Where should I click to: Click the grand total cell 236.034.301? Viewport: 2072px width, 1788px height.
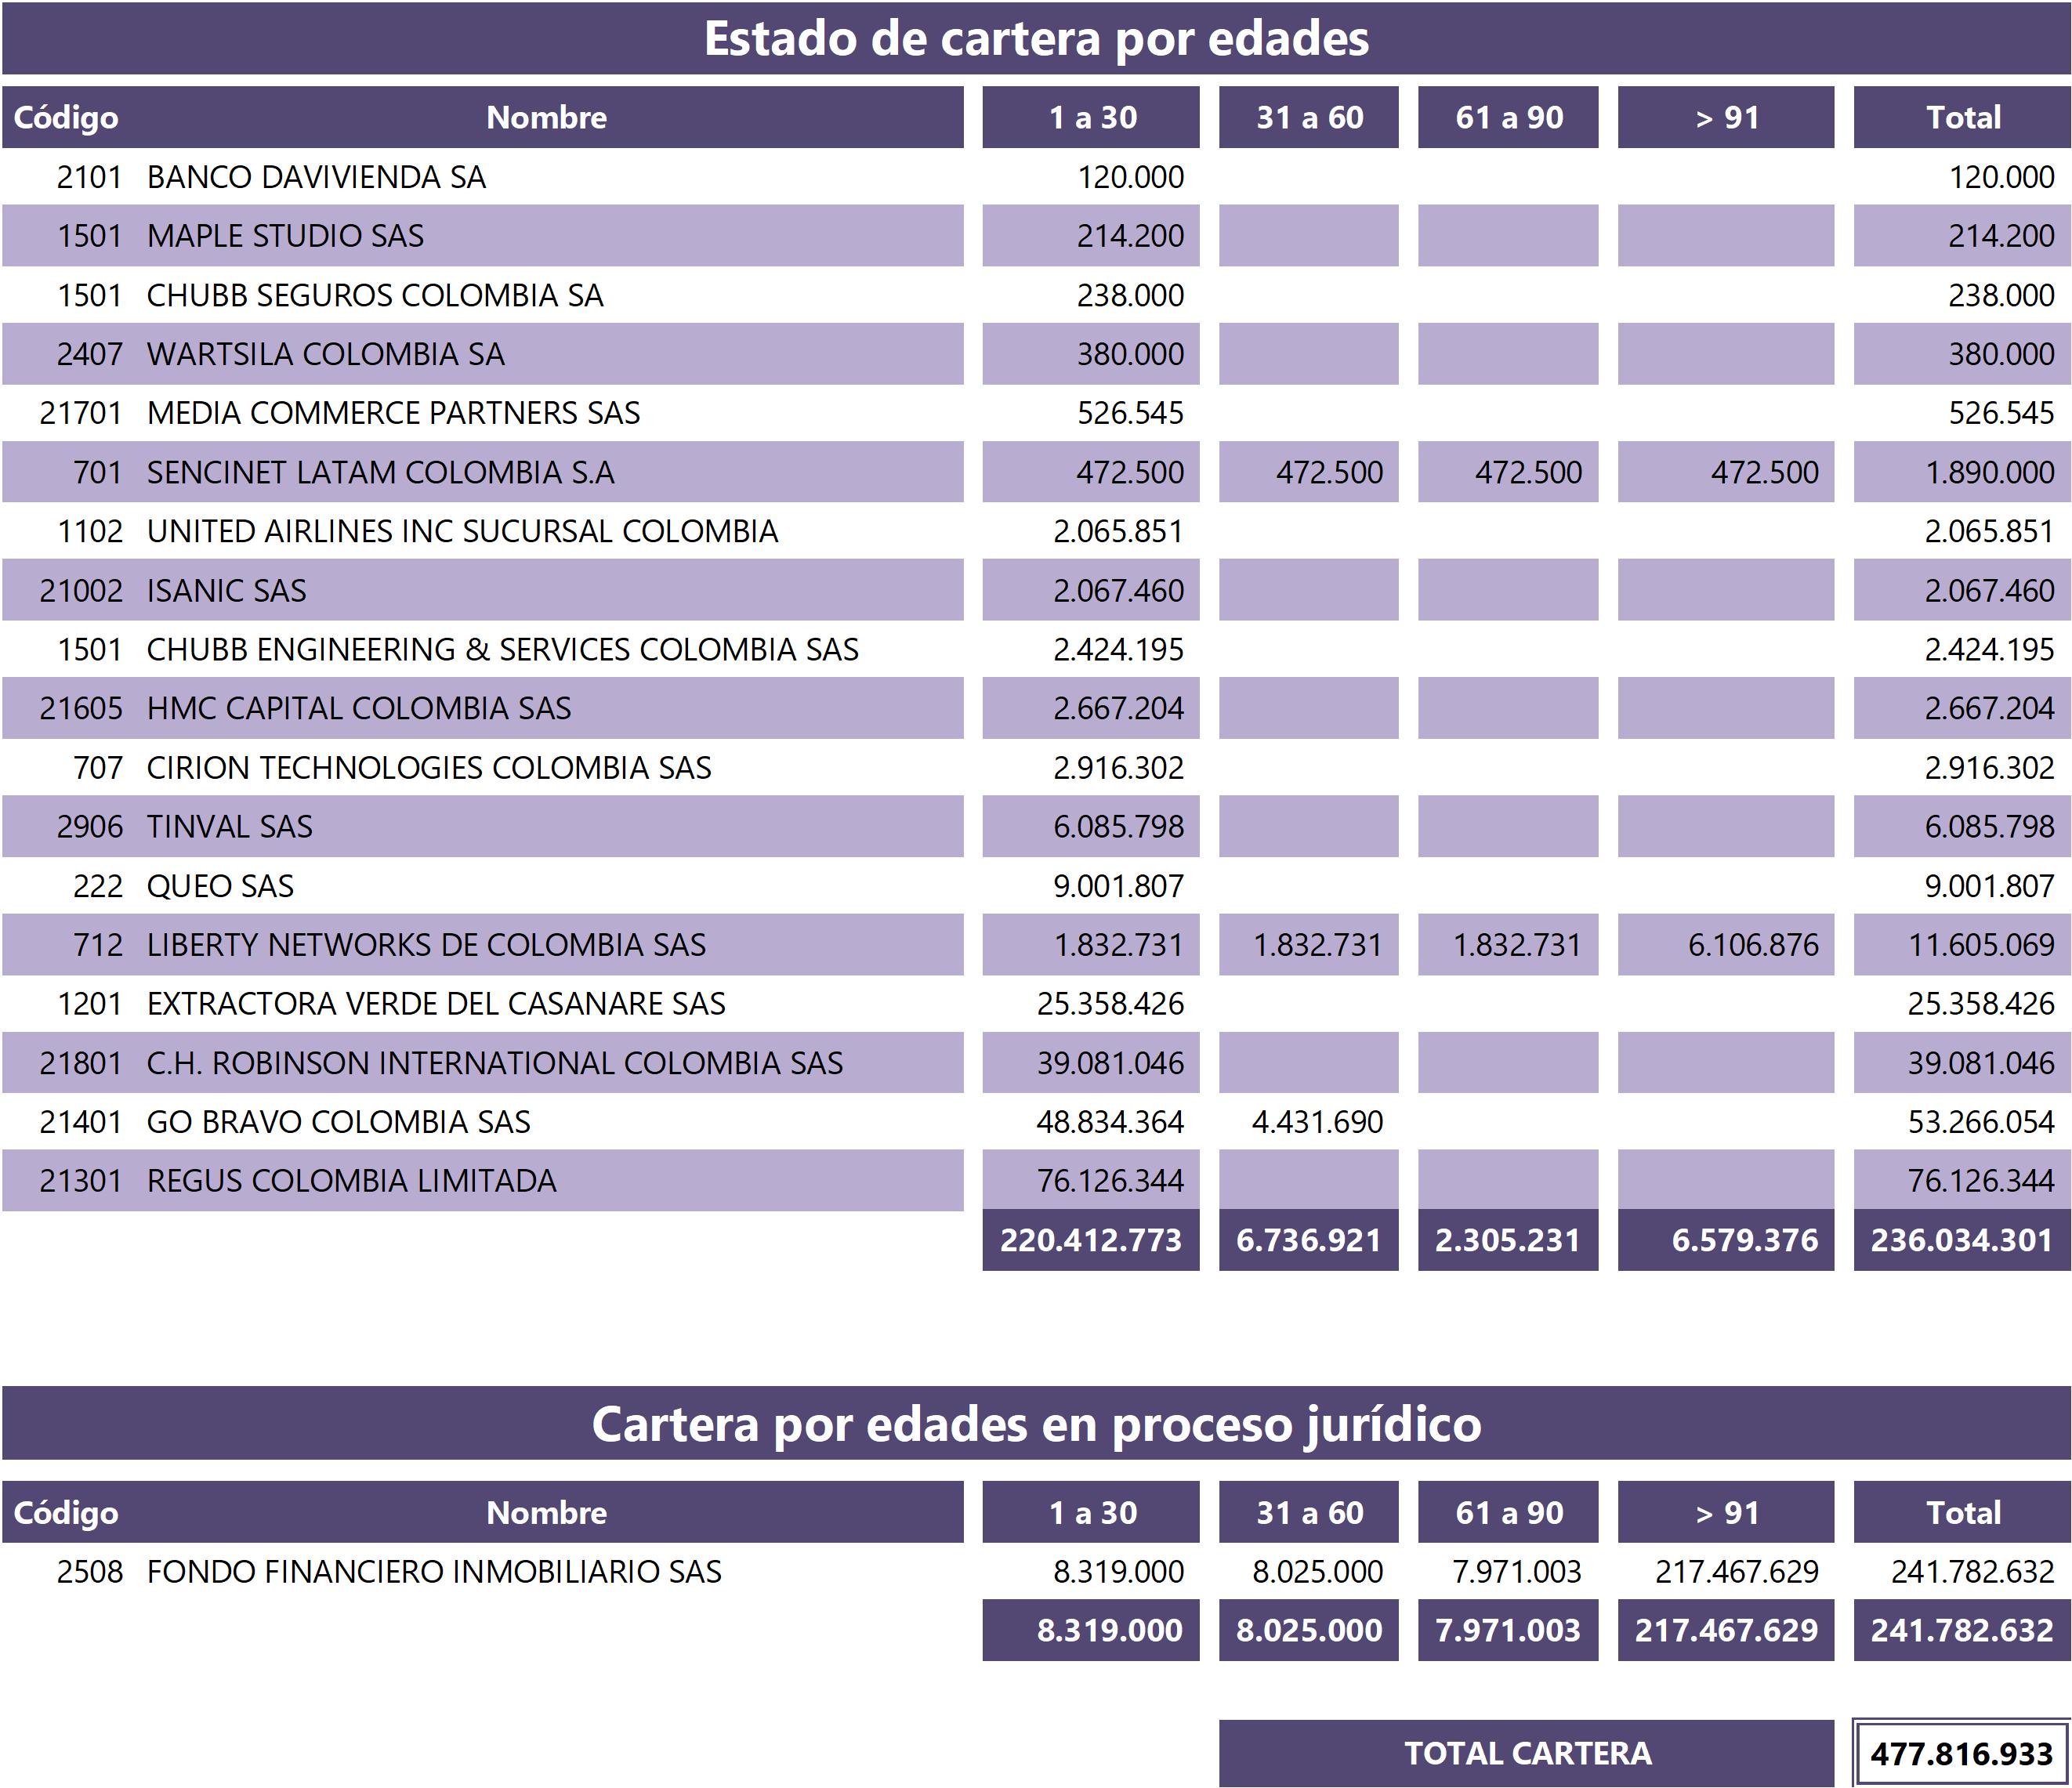click(x=1961, y=1240)
